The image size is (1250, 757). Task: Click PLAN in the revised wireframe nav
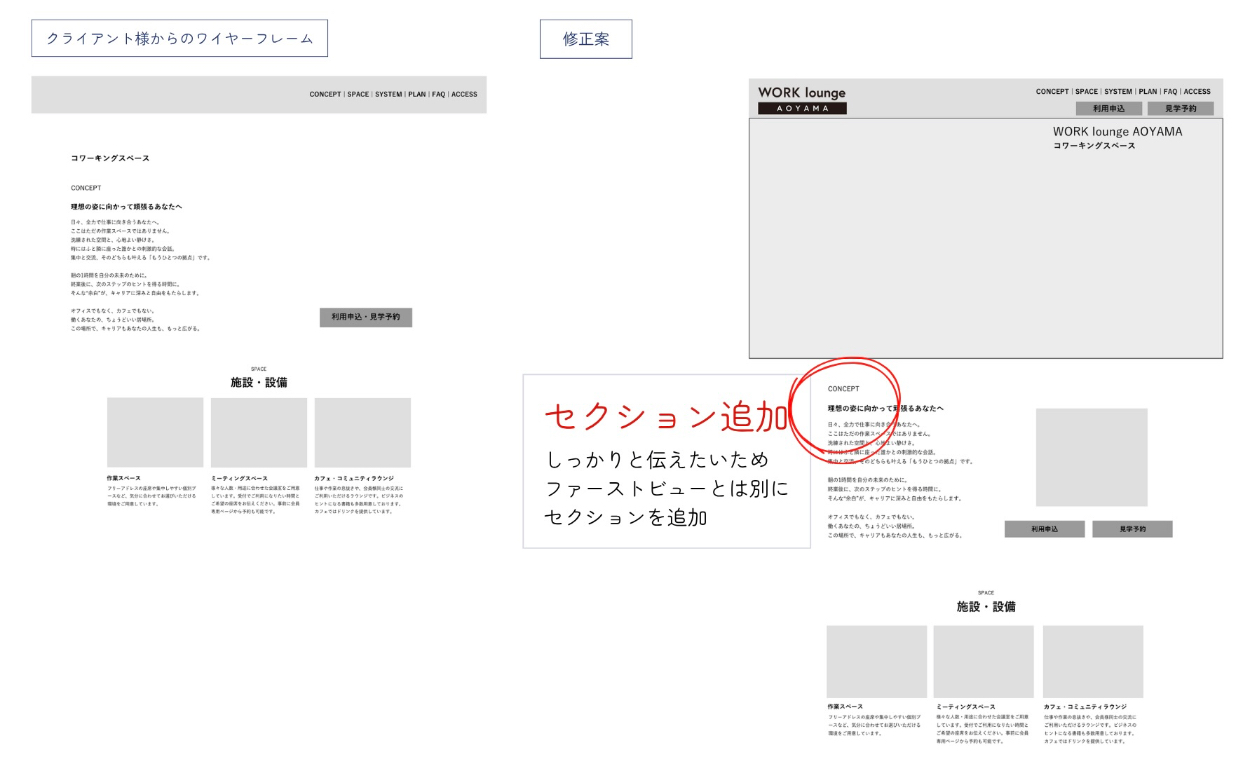(1147, 92)
